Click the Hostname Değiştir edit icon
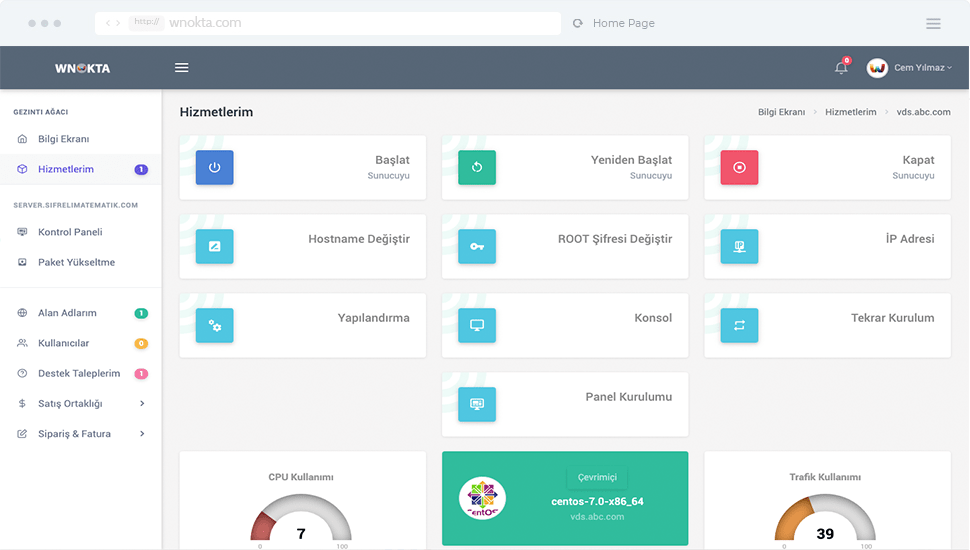This screenshot has height=550, width=970. pos(214,246)
